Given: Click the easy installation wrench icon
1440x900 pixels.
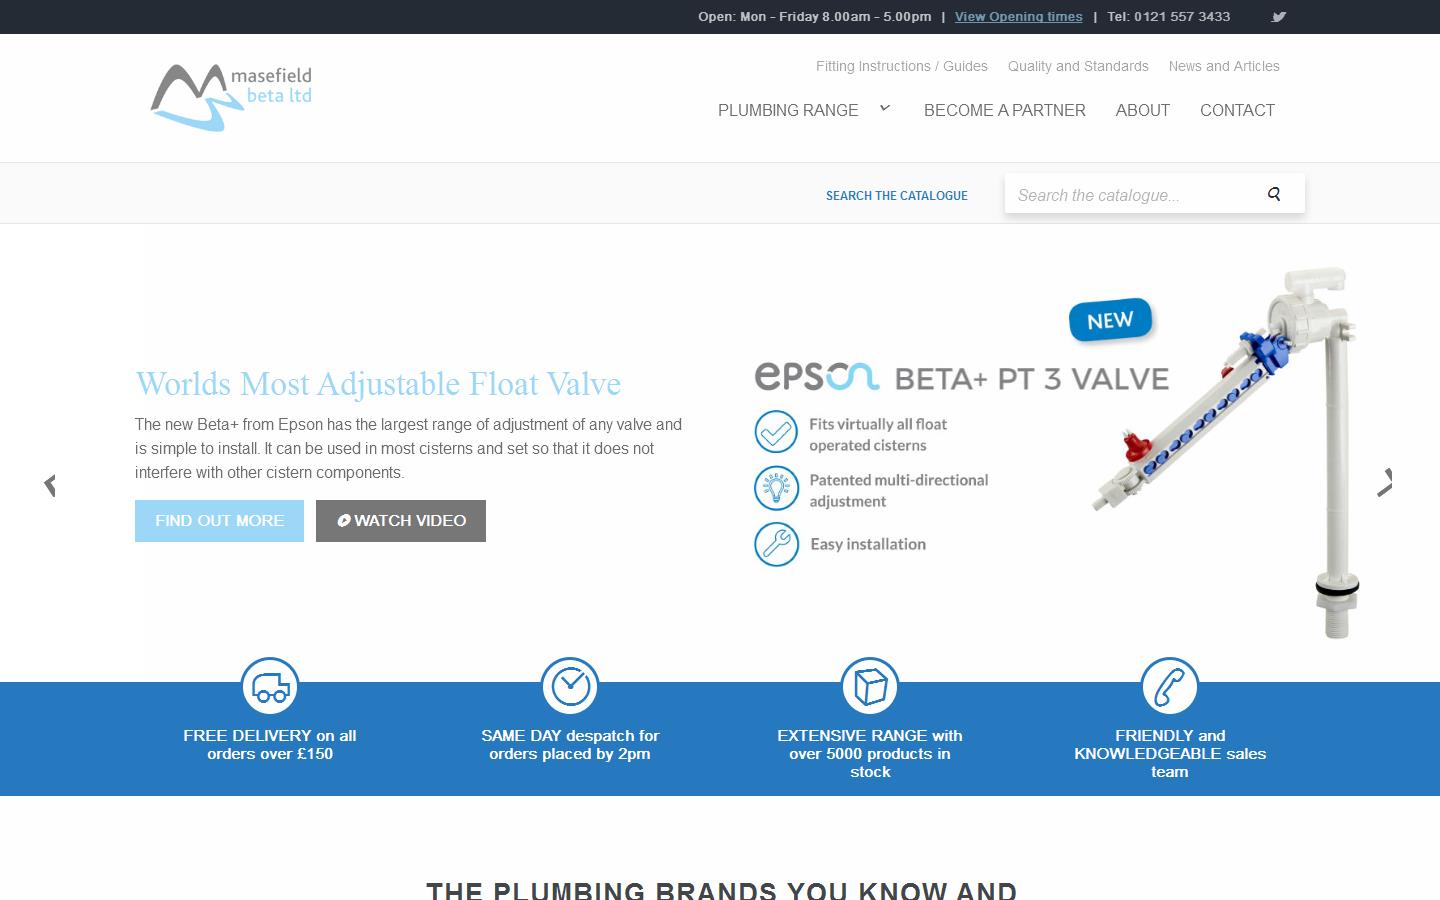Looking at the screenshot, I should (x=777, y=545).
